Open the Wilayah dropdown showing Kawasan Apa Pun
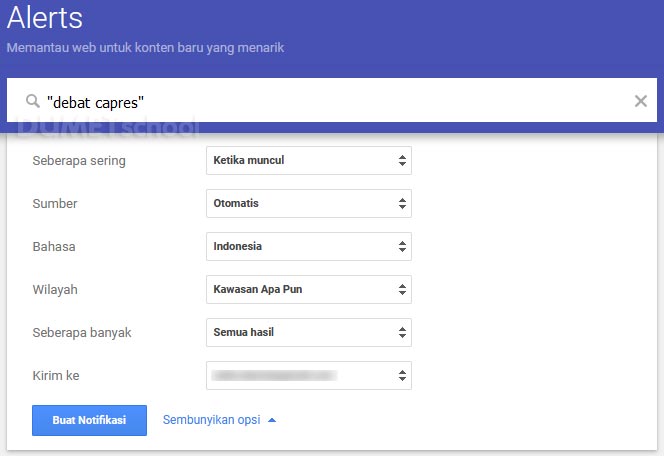664x456 pixels. click(309, 290)
